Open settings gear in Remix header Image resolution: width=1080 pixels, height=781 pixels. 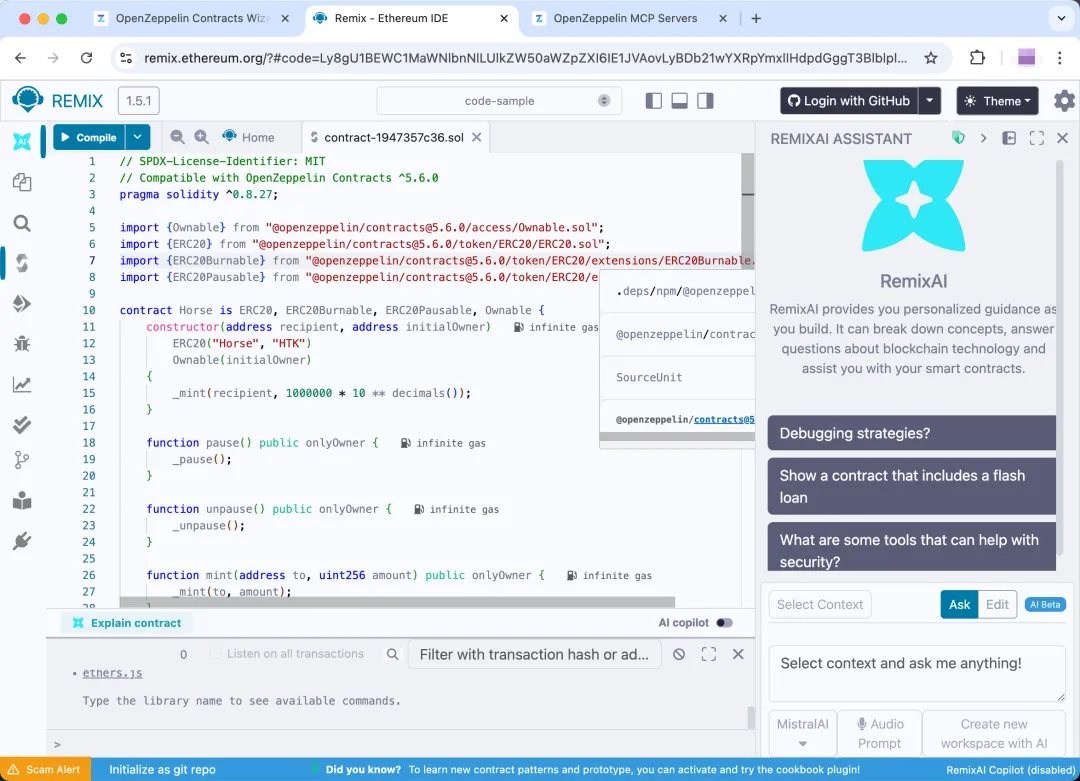point(1064,101)
